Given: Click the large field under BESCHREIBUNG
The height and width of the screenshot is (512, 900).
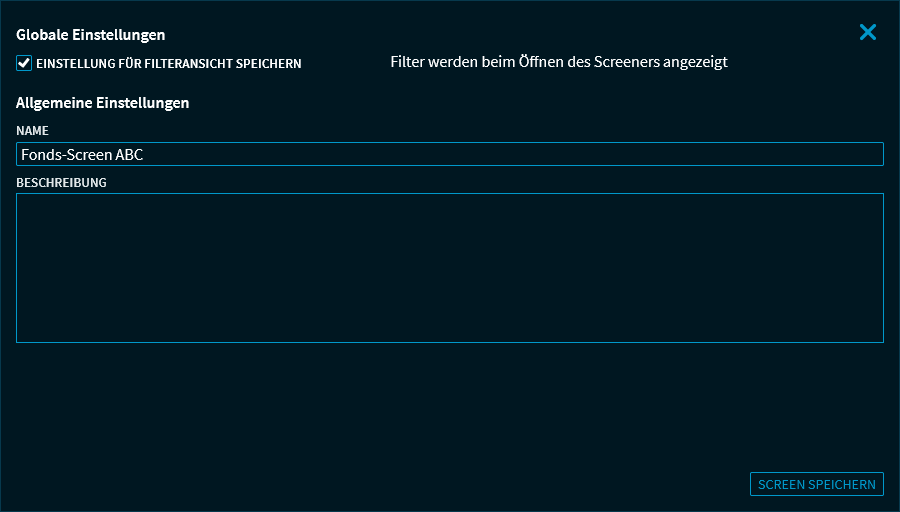Looking at the screenshot, I should 450,268.
